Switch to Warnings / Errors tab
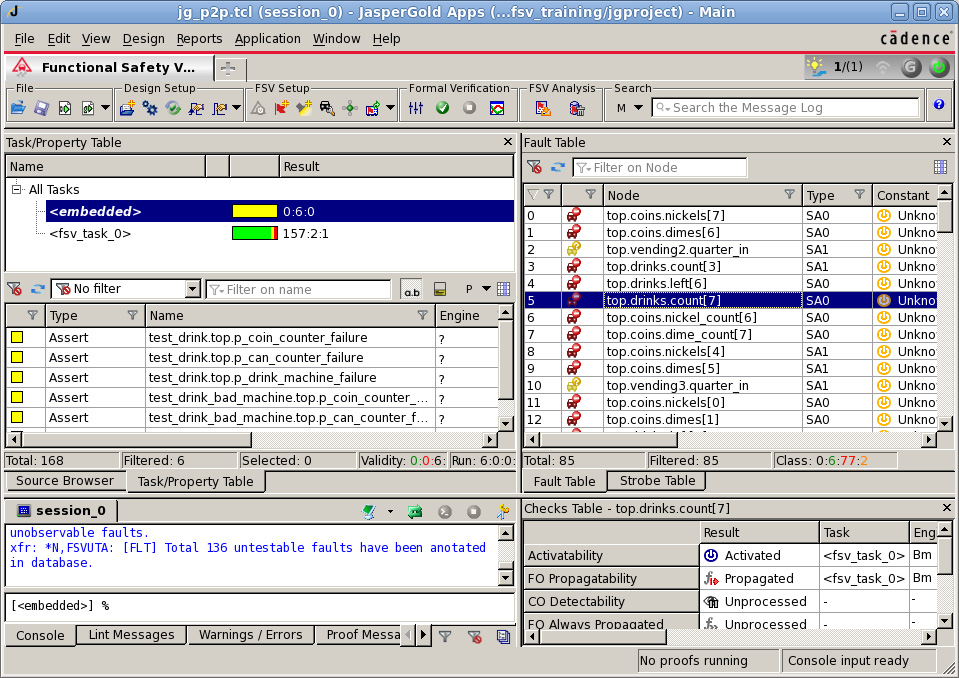Viewport: 959px width, 678px height. coord(251,635)
